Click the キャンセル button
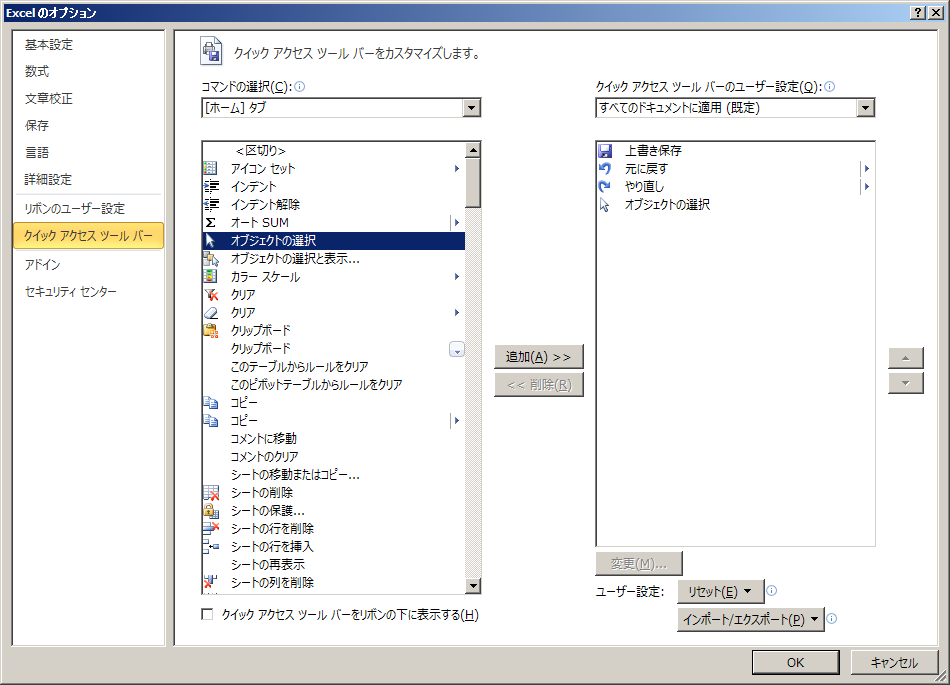 coord(894,662)
